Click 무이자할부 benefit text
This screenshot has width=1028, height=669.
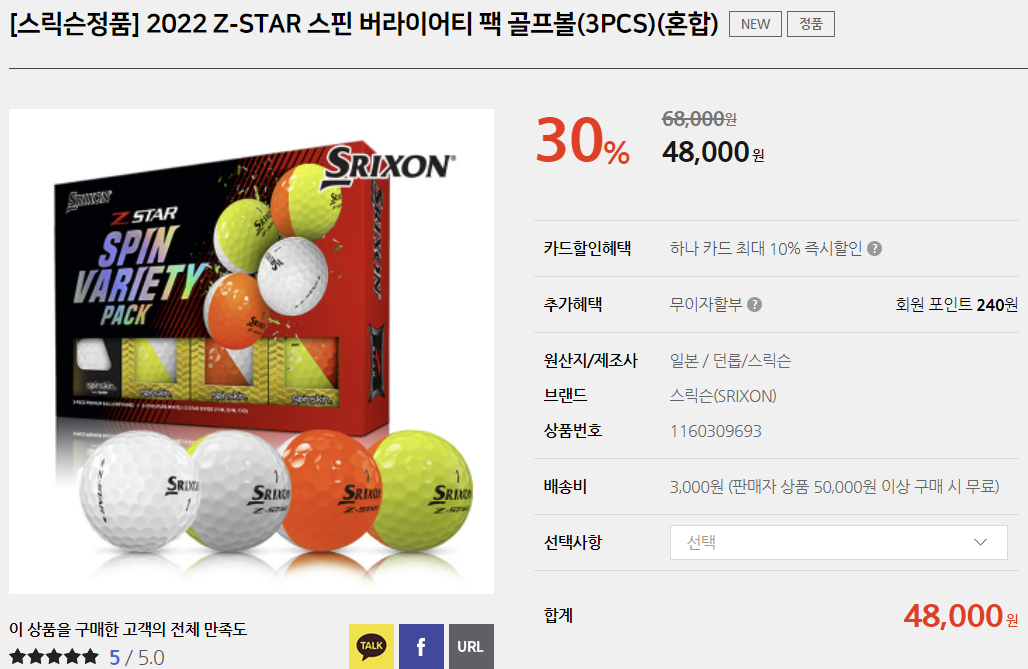point(705,304)
